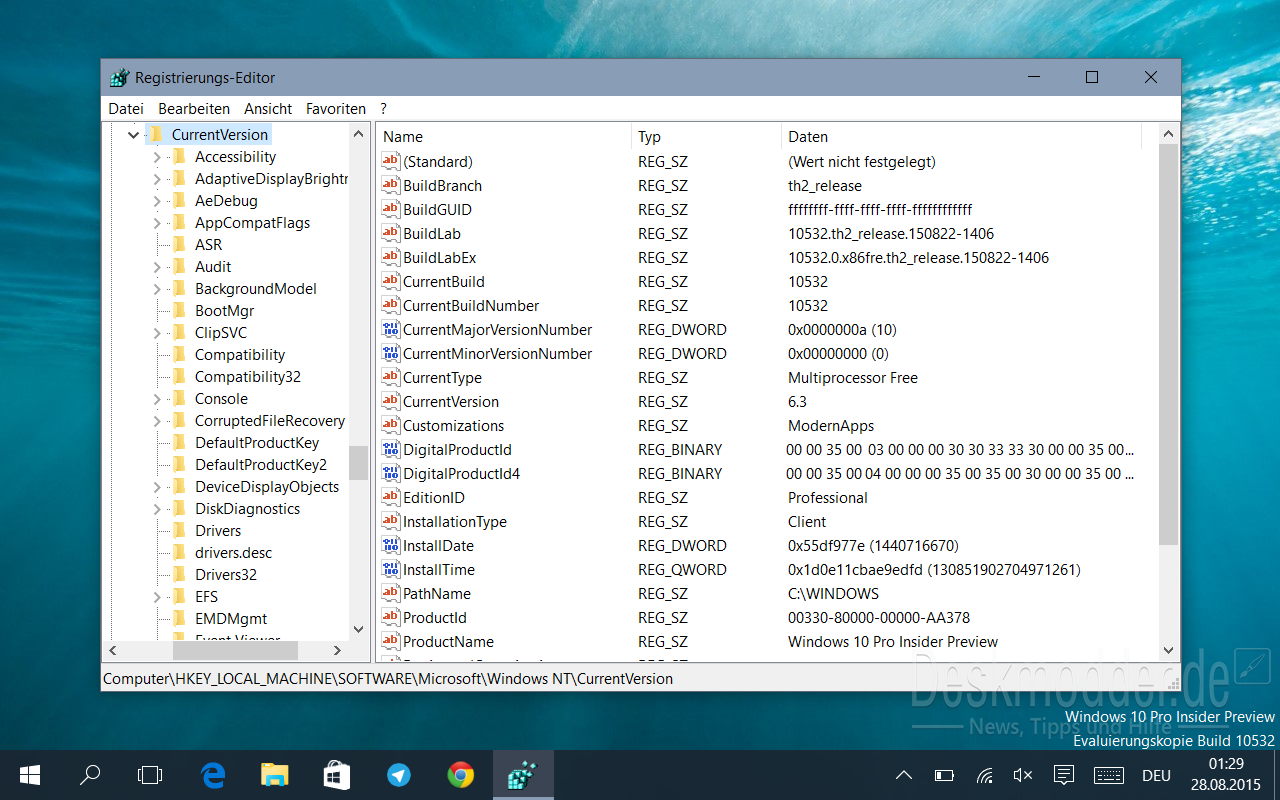Screen dimensions: 1280x800
Task: Click the Accessibility folder icon
Action: (x=179, y=156)
